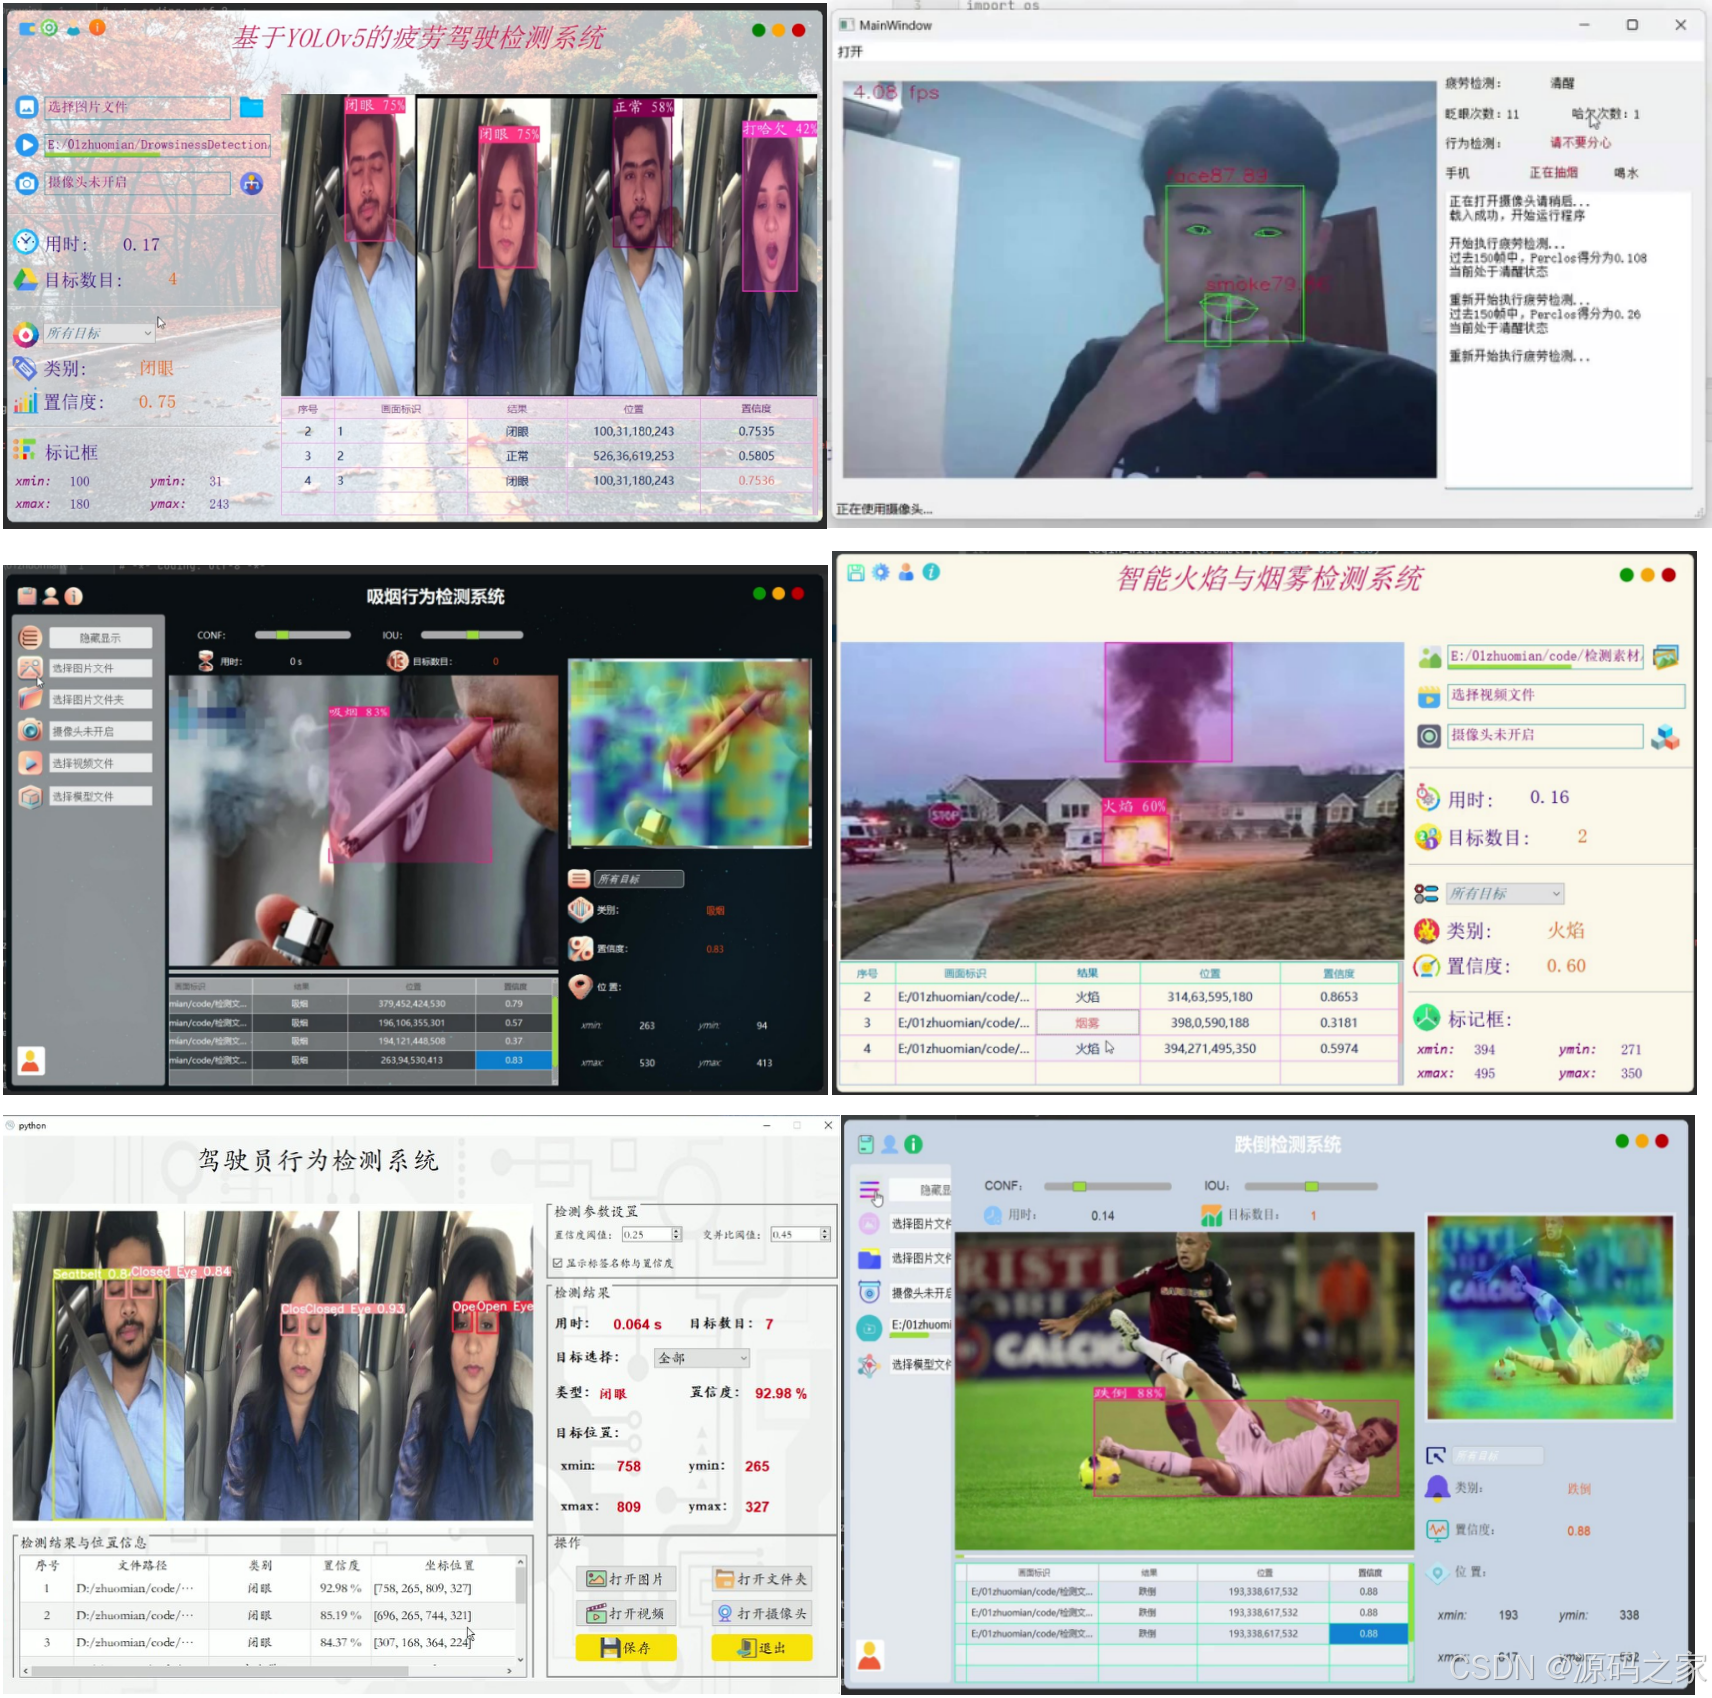Click the 打开文件夹 button in driver behavior window
This screenshot has height=1698, width=1712.
click(x=762, y=1579)
